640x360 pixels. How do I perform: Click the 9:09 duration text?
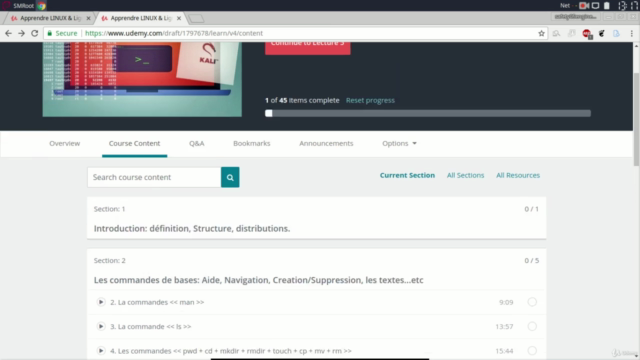506,302
